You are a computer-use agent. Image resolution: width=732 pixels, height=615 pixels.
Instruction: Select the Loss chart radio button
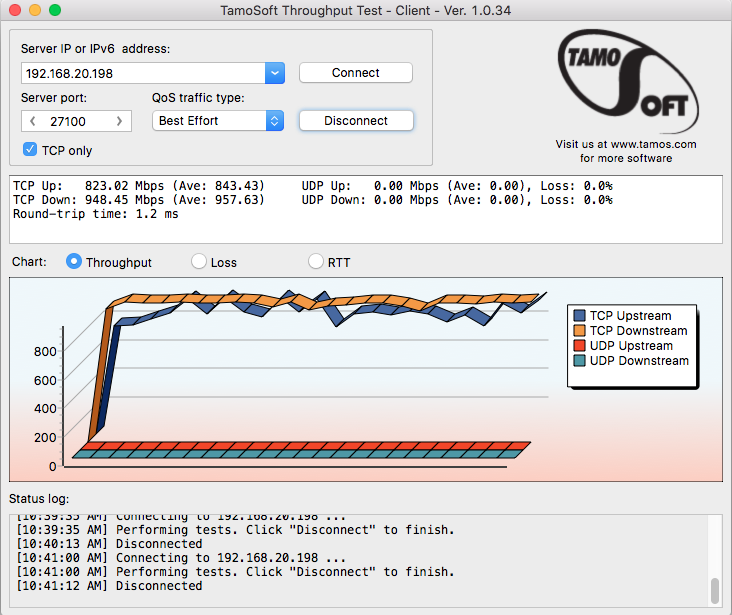[199, 262]
